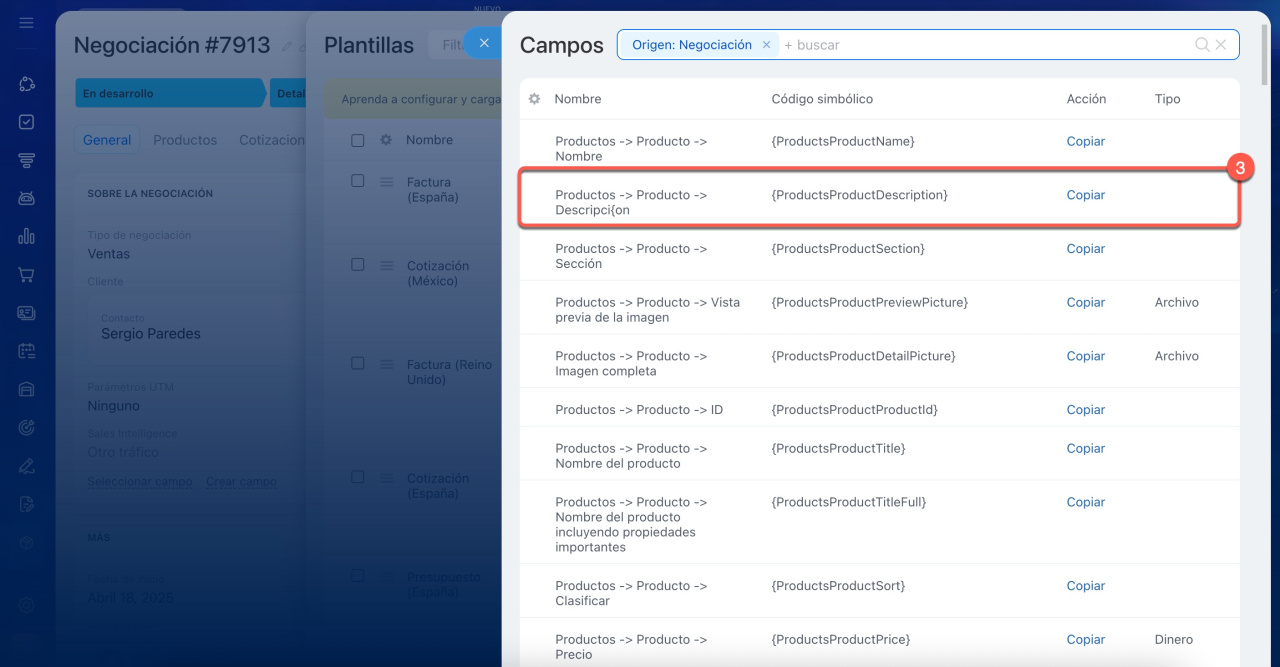This screenshot has width=1280, height=667.
Task: Tick the Cotización (México) checkbox
Action: [358, 265]
